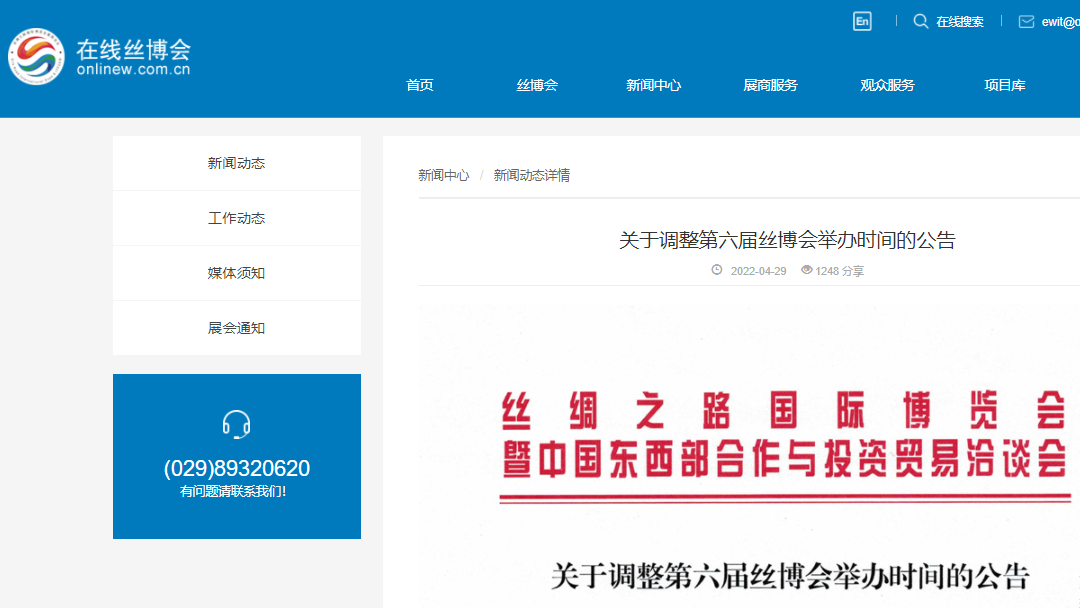Expand the 观众服务 menu

(x=888, y=85)
